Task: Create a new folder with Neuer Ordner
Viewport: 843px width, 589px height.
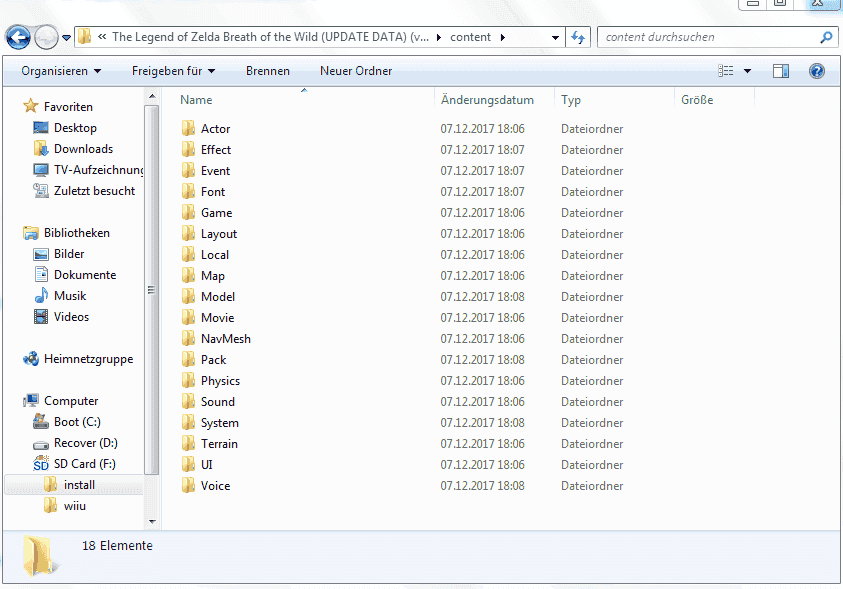Action: coord(356,71)
